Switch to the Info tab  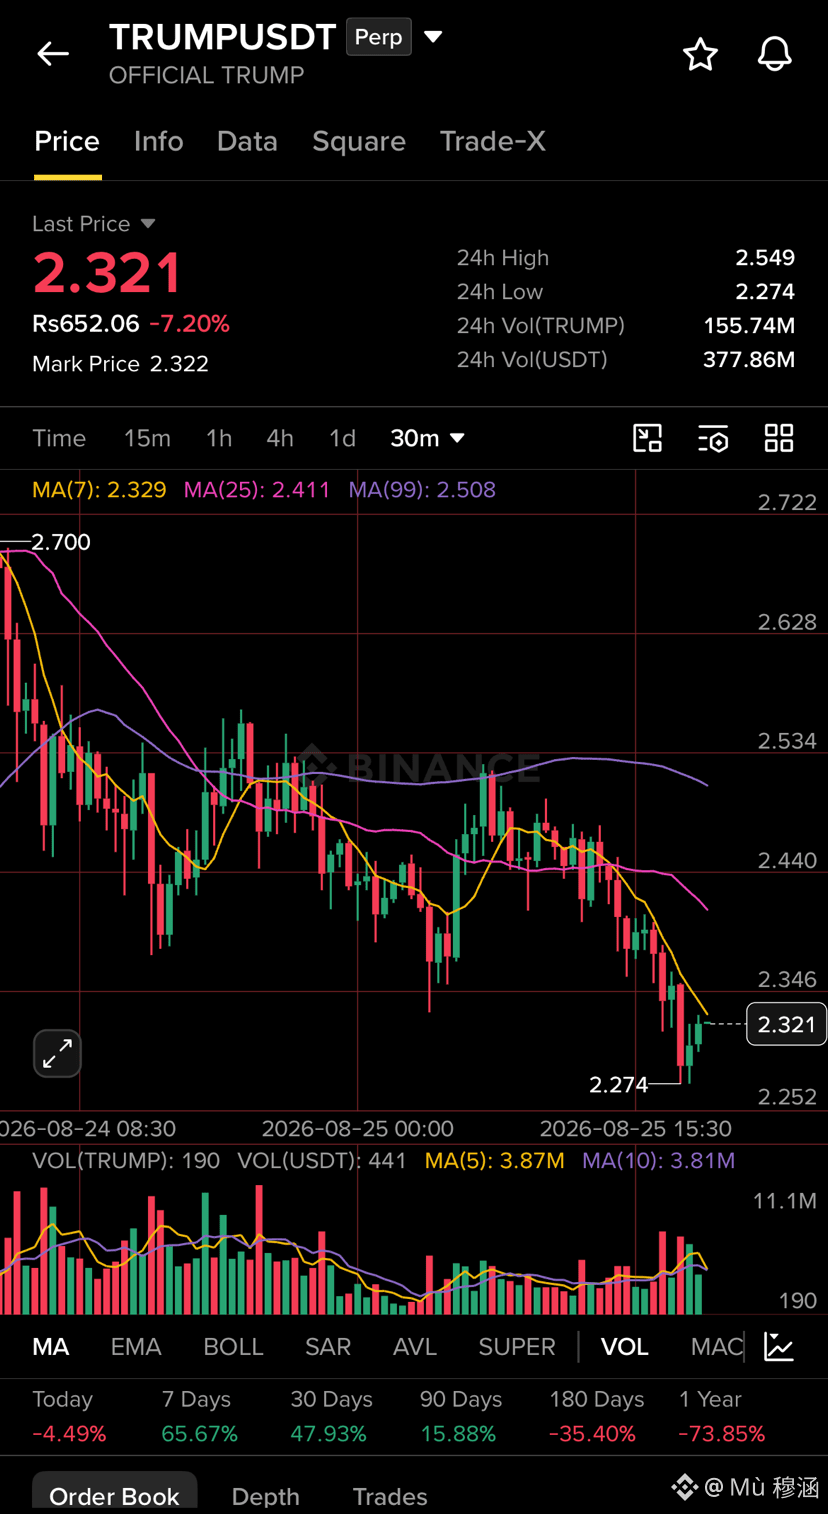tap(159, 141)
